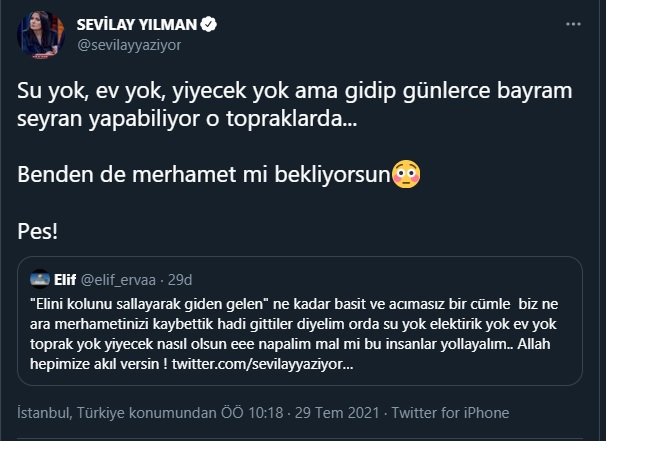Click the SEVİLAY YILMAN display name
The image size is (652, 456).
pos(137,25)
